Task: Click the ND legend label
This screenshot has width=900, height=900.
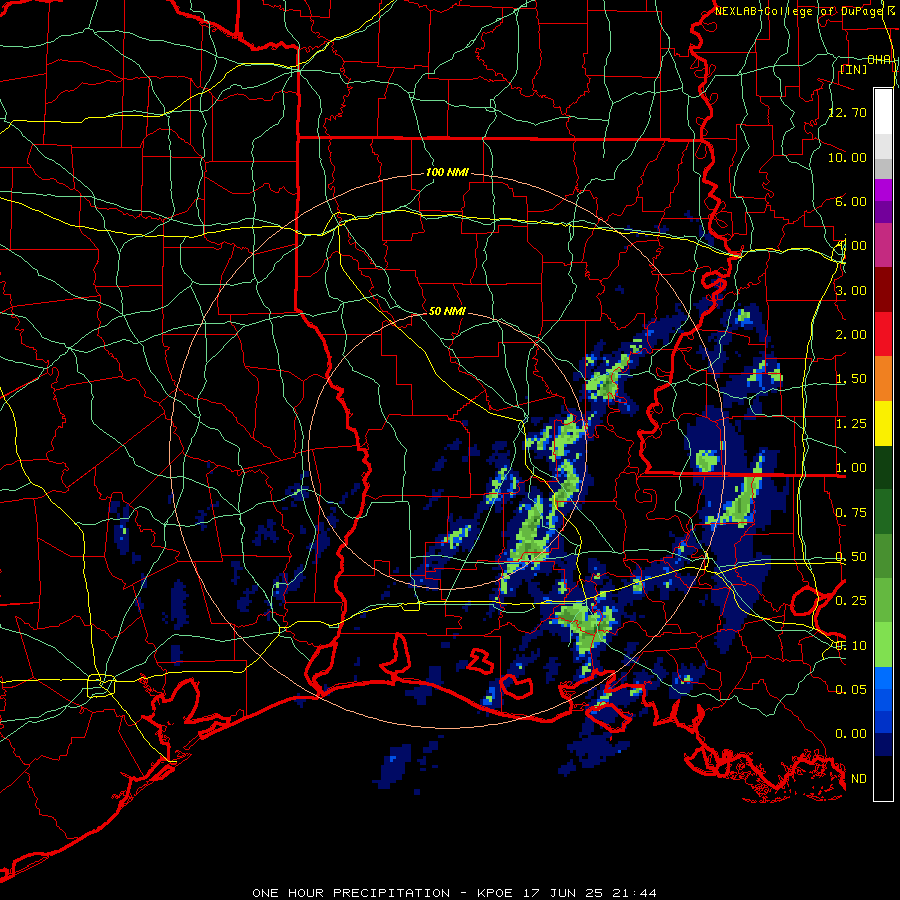Action: tap(859, 779)
